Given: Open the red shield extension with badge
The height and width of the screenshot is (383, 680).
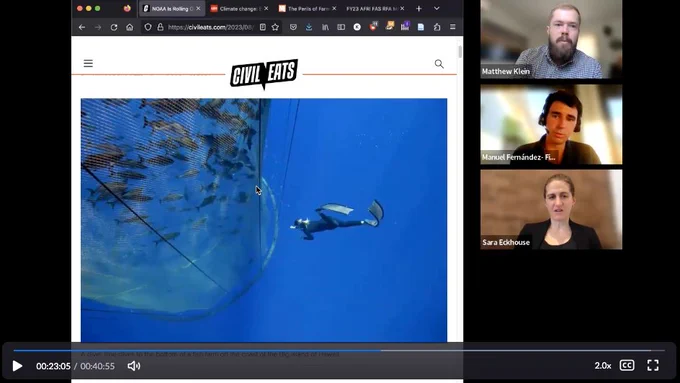Looking at the screenshot, I should click(373, 26).
